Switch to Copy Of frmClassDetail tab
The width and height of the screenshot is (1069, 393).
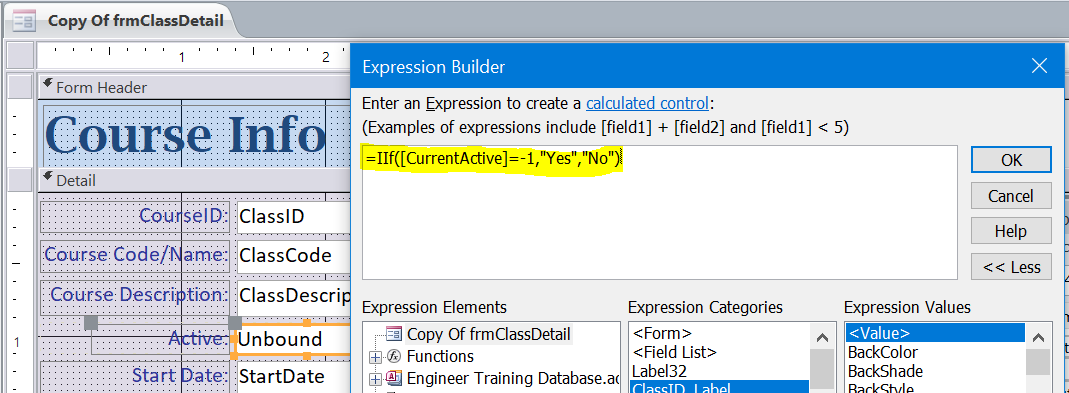click(x=135, y=20)
